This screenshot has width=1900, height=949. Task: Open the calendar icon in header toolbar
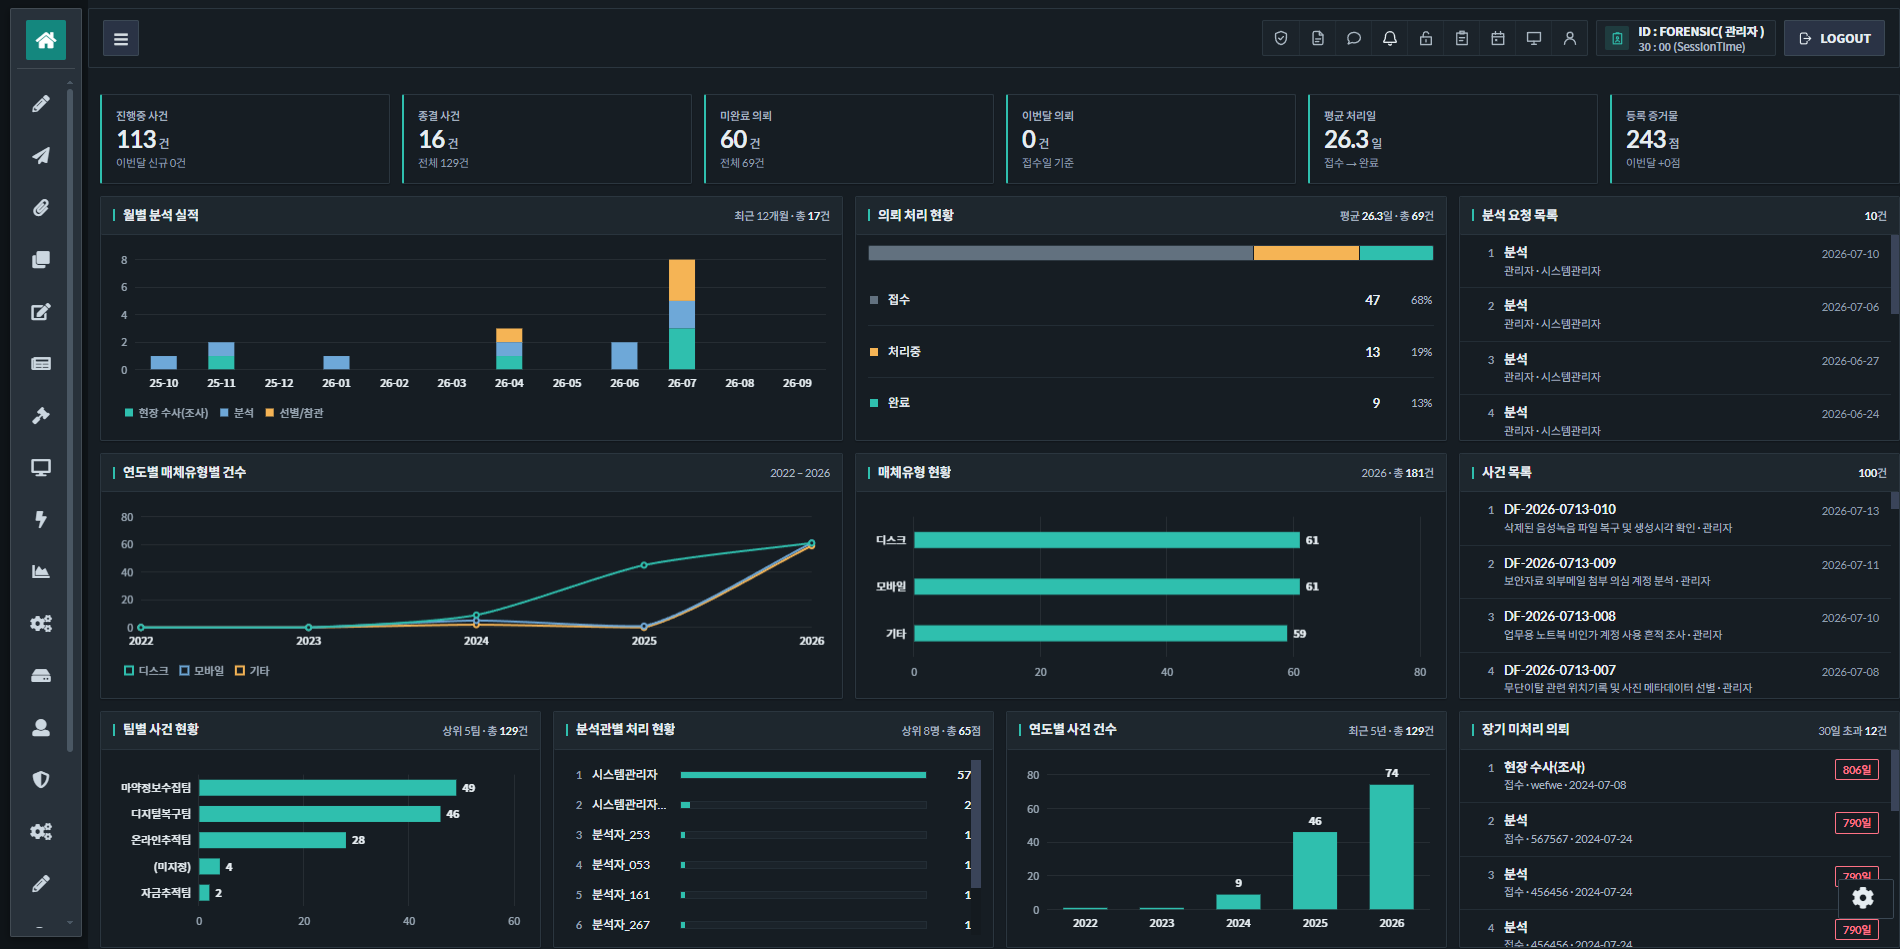click(1498, 39)
